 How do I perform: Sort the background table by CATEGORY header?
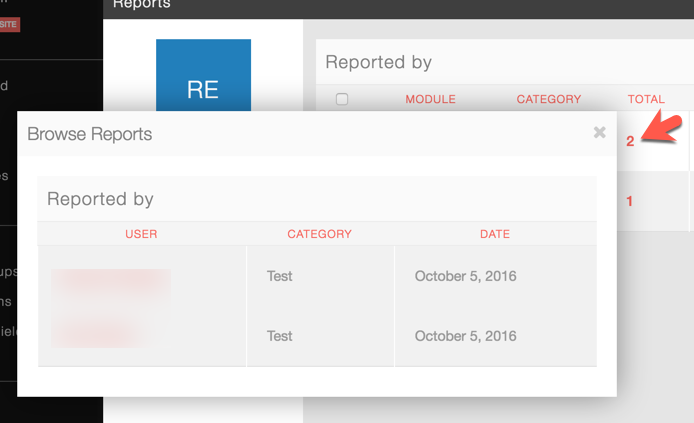coord(548,99)
